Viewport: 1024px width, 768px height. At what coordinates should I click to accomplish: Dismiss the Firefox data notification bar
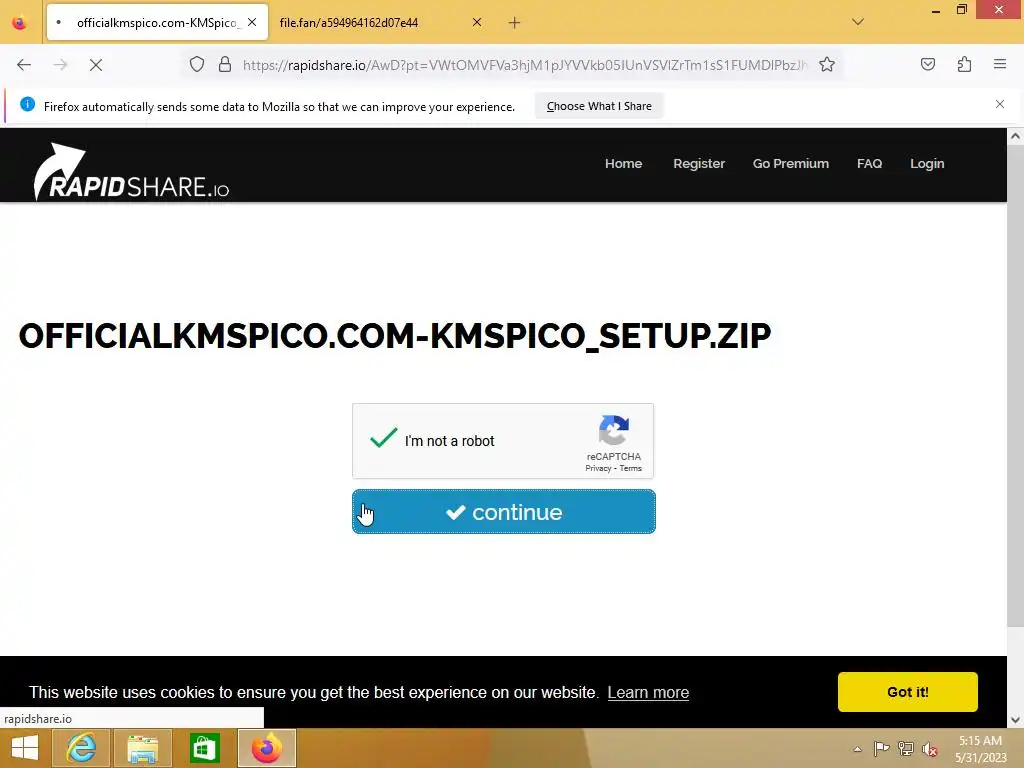coord(1000,104)
